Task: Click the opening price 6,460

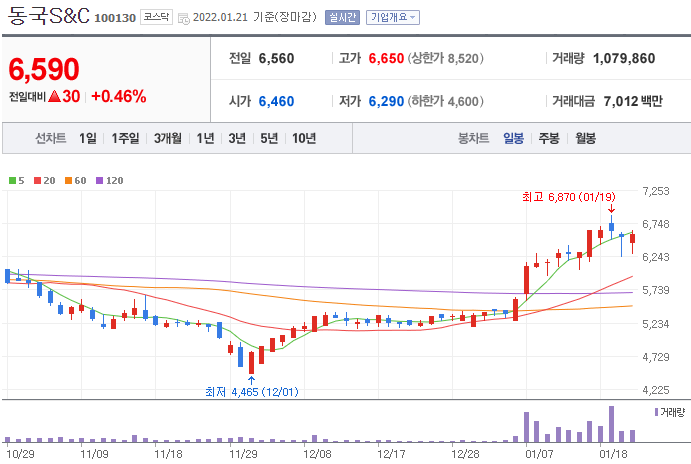Action: [276, 101]
